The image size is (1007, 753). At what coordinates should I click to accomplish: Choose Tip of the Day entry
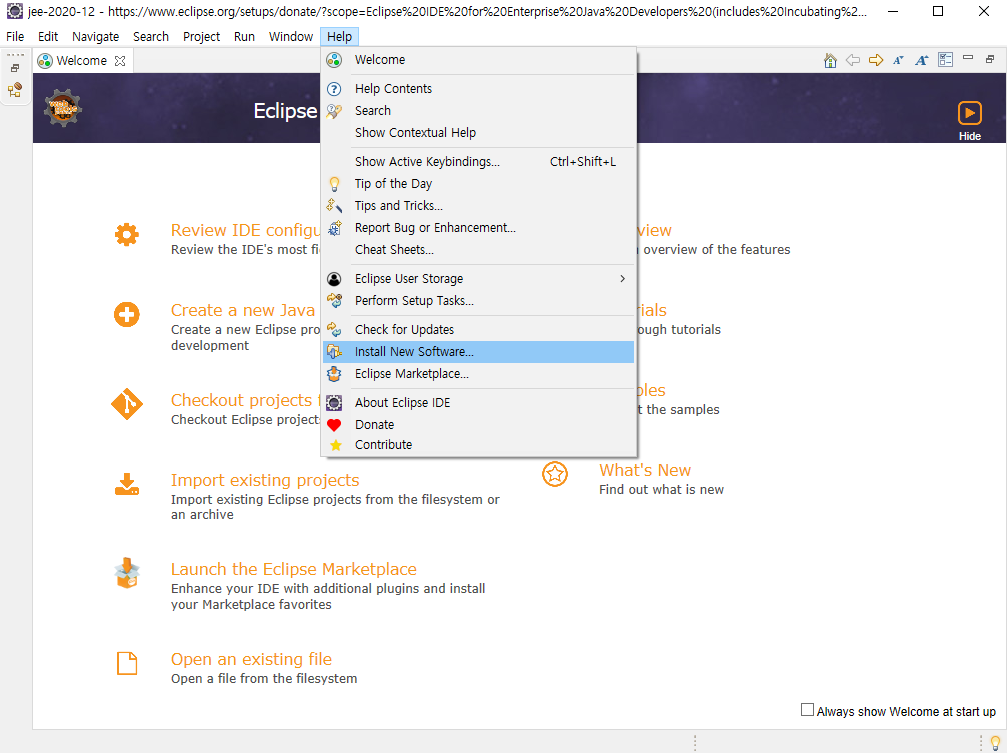coord(478,184)
